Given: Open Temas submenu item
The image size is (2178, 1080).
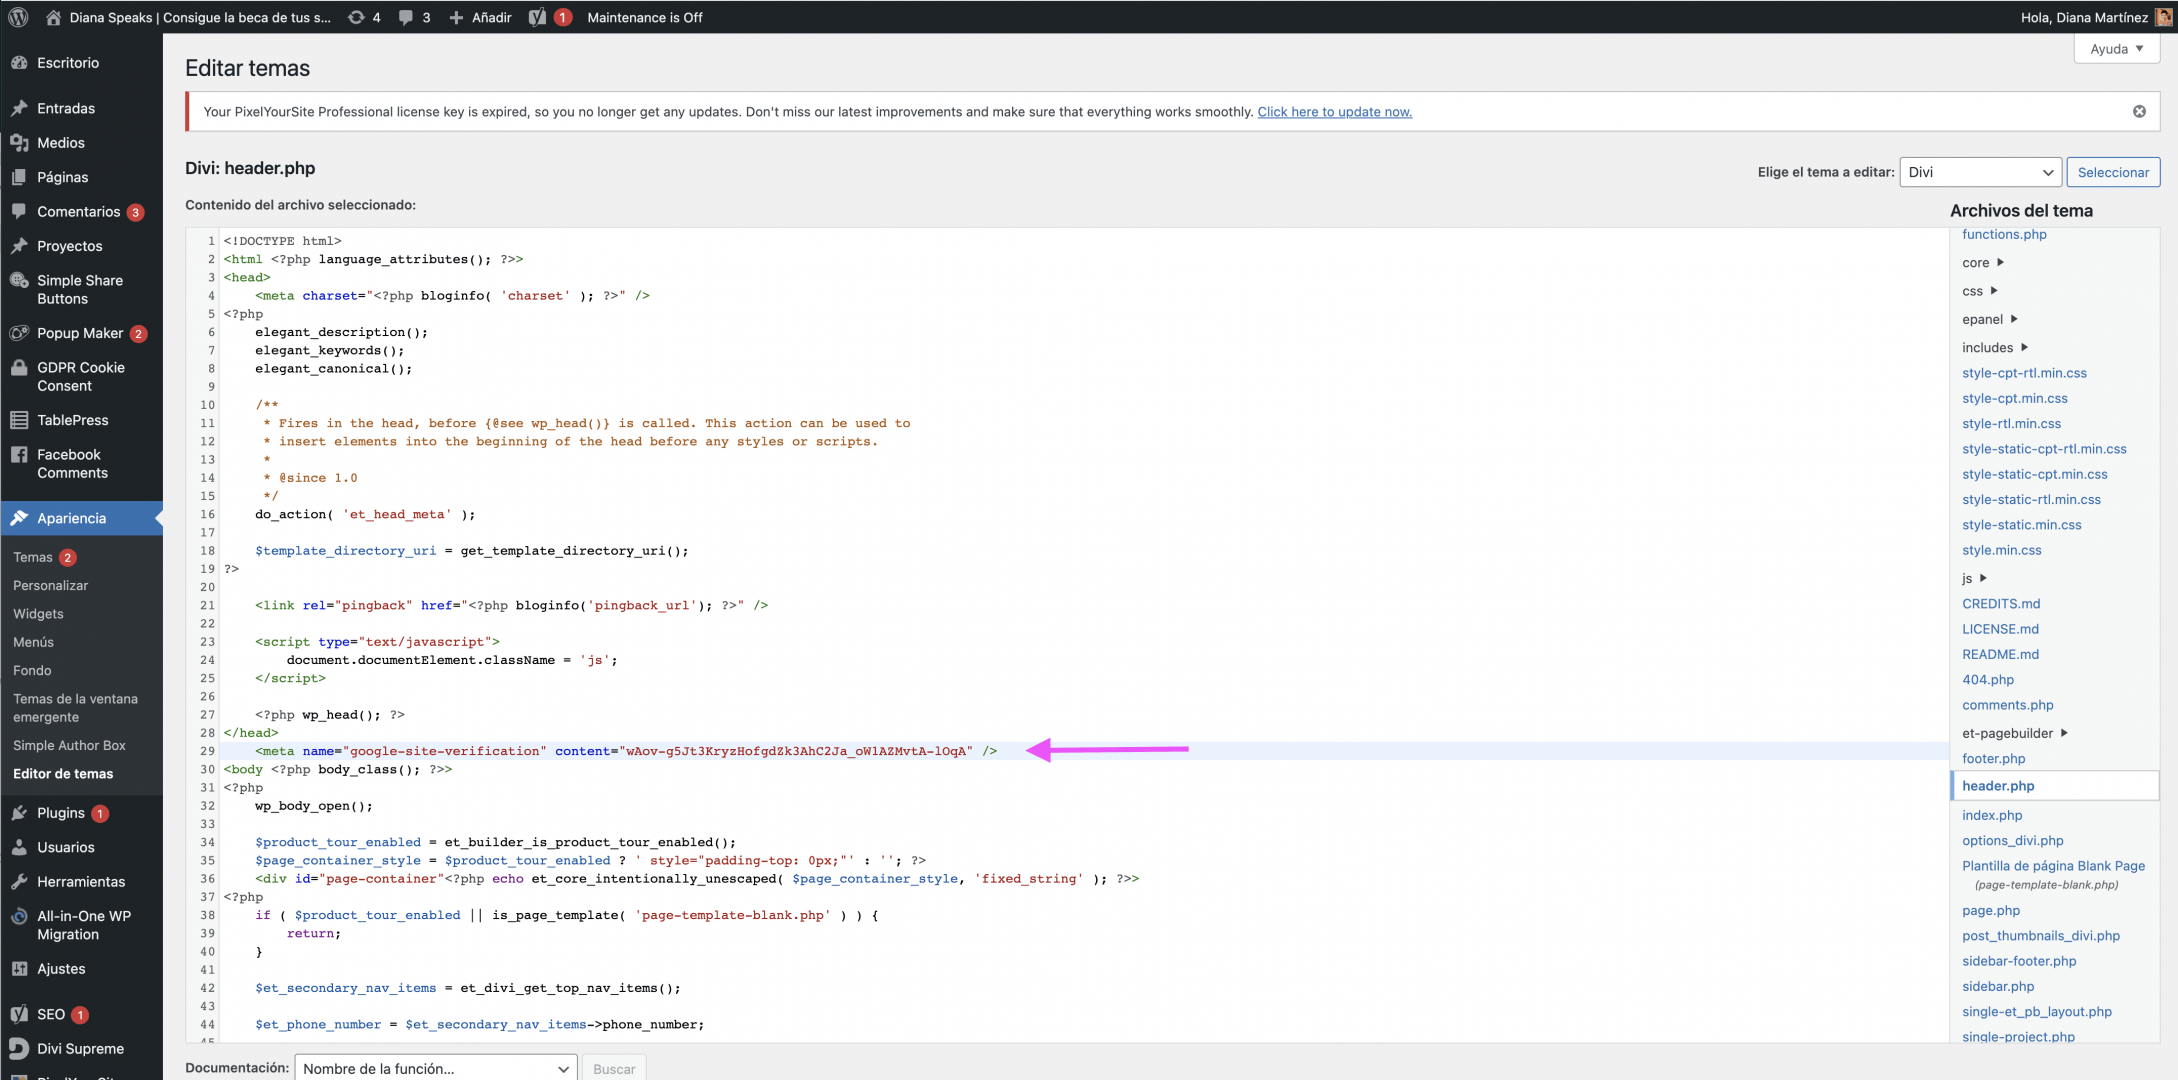Looking at the screenshot, I should (33, 557).
